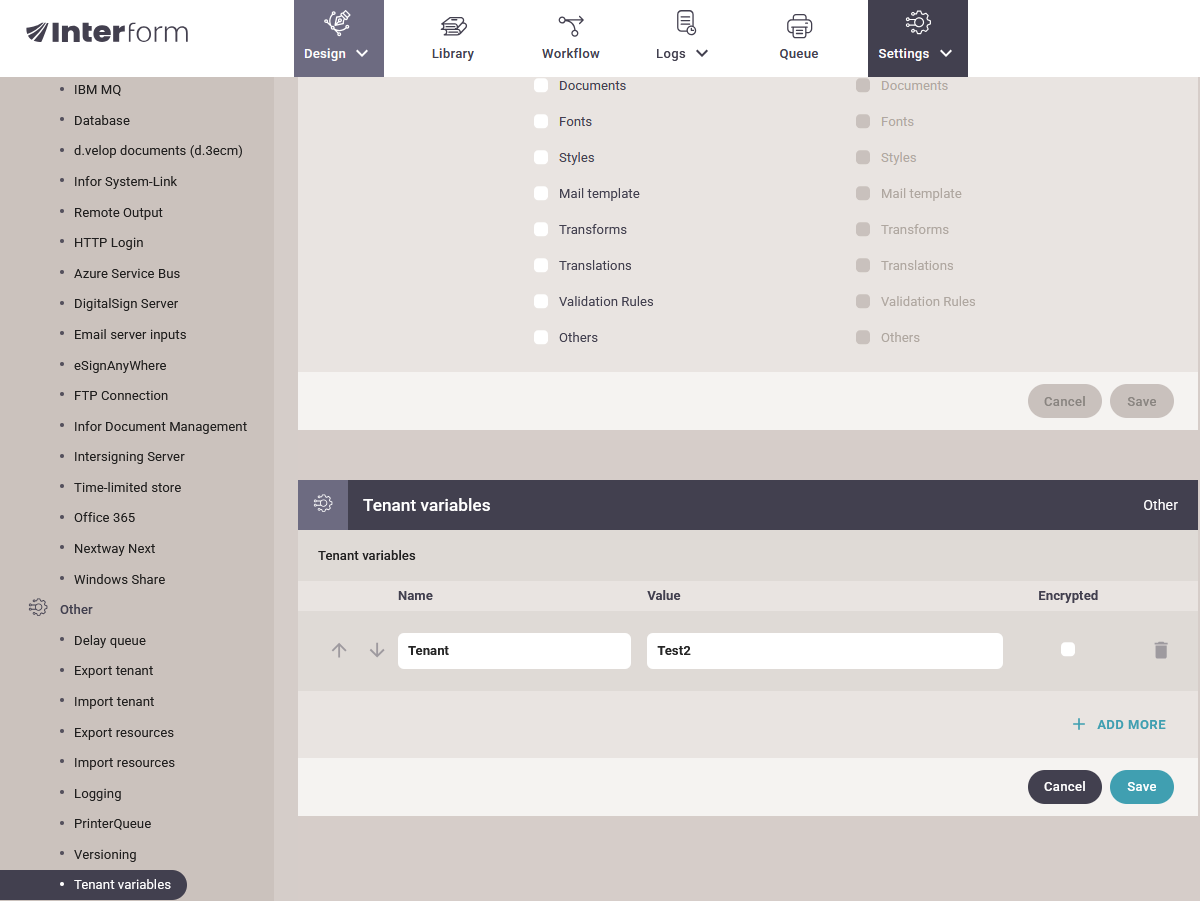Move Tenant variable up with arrow

339,650
